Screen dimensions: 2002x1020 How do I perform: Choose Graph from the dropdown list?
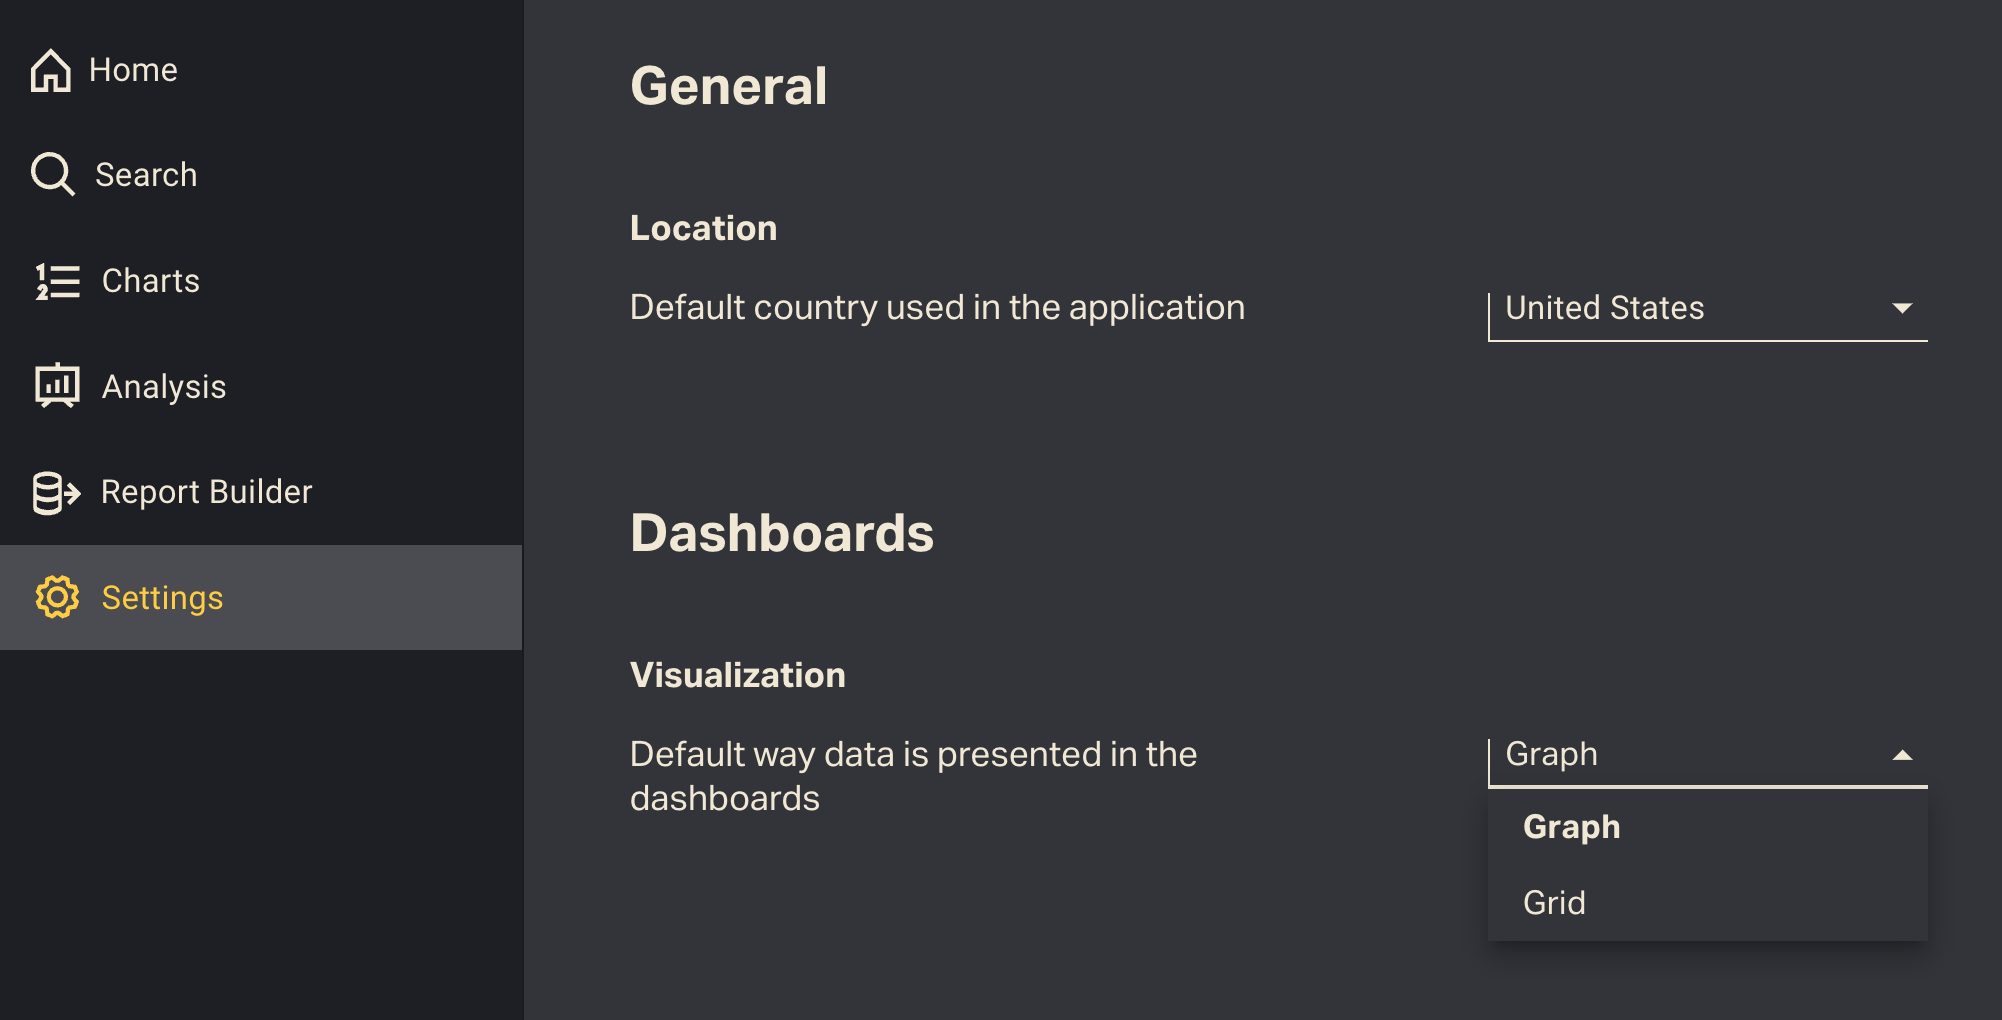pos(1571,827)
